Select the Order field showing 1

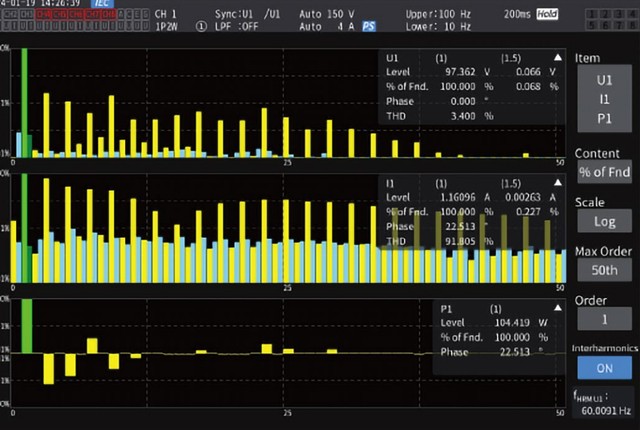[604, 319]
